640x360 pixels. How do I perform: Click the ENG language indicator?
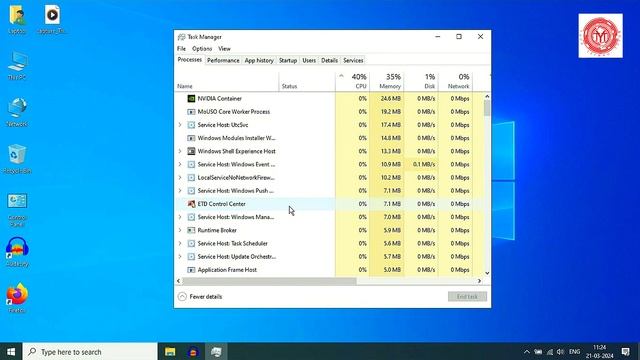click(574, 352)
